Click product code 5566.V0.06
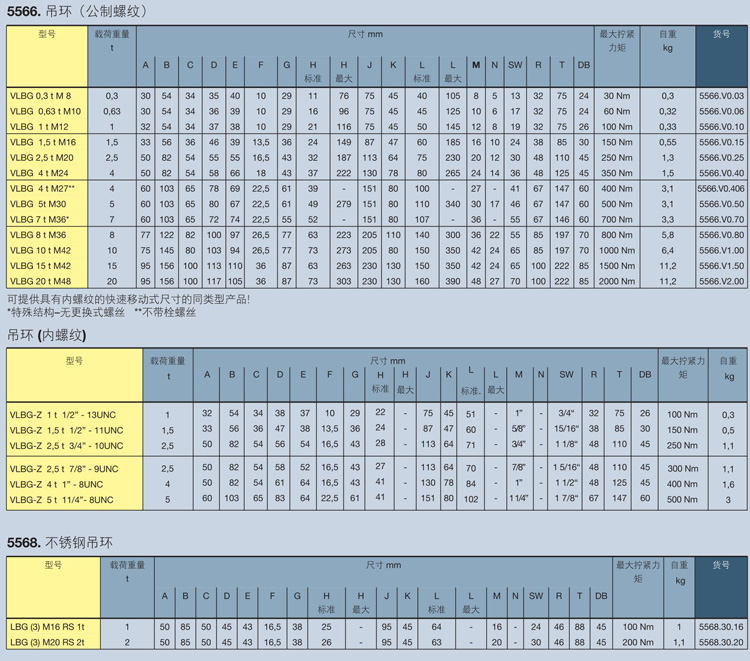Image resolution: width=750 pixels, height=661 pixels. (720, 111)
